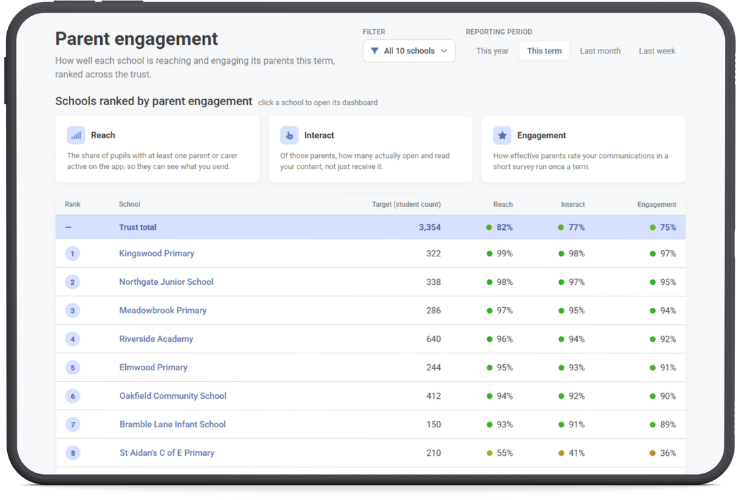Screen dimensions: 740x500
Task: Open Riverside Academy dashboard
Action: [x=156, y=339]
